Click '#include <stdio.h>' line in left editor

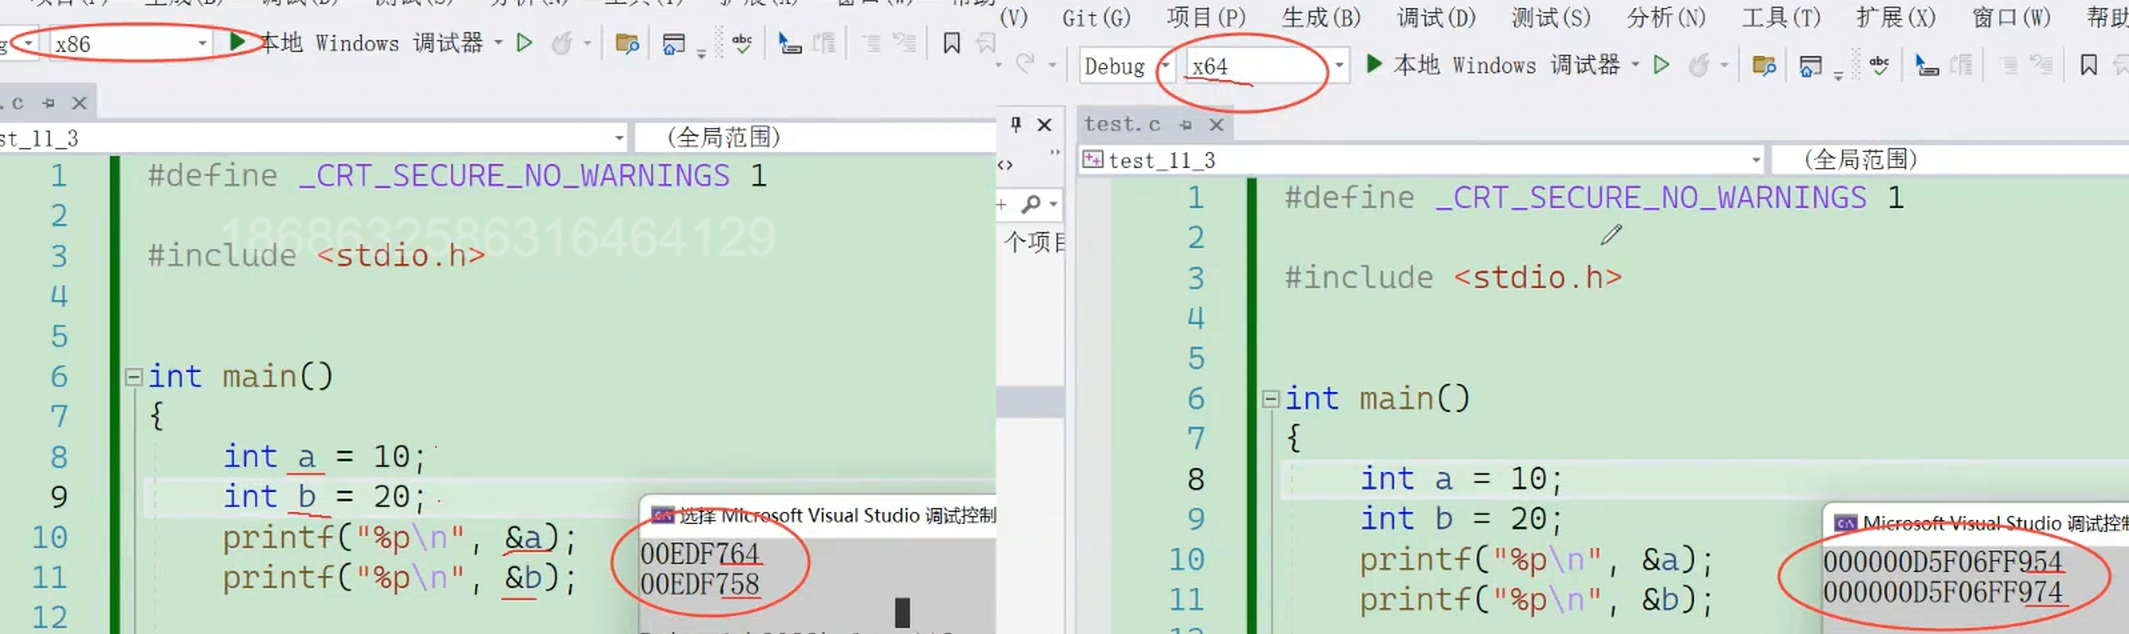(x=317, y=256)
